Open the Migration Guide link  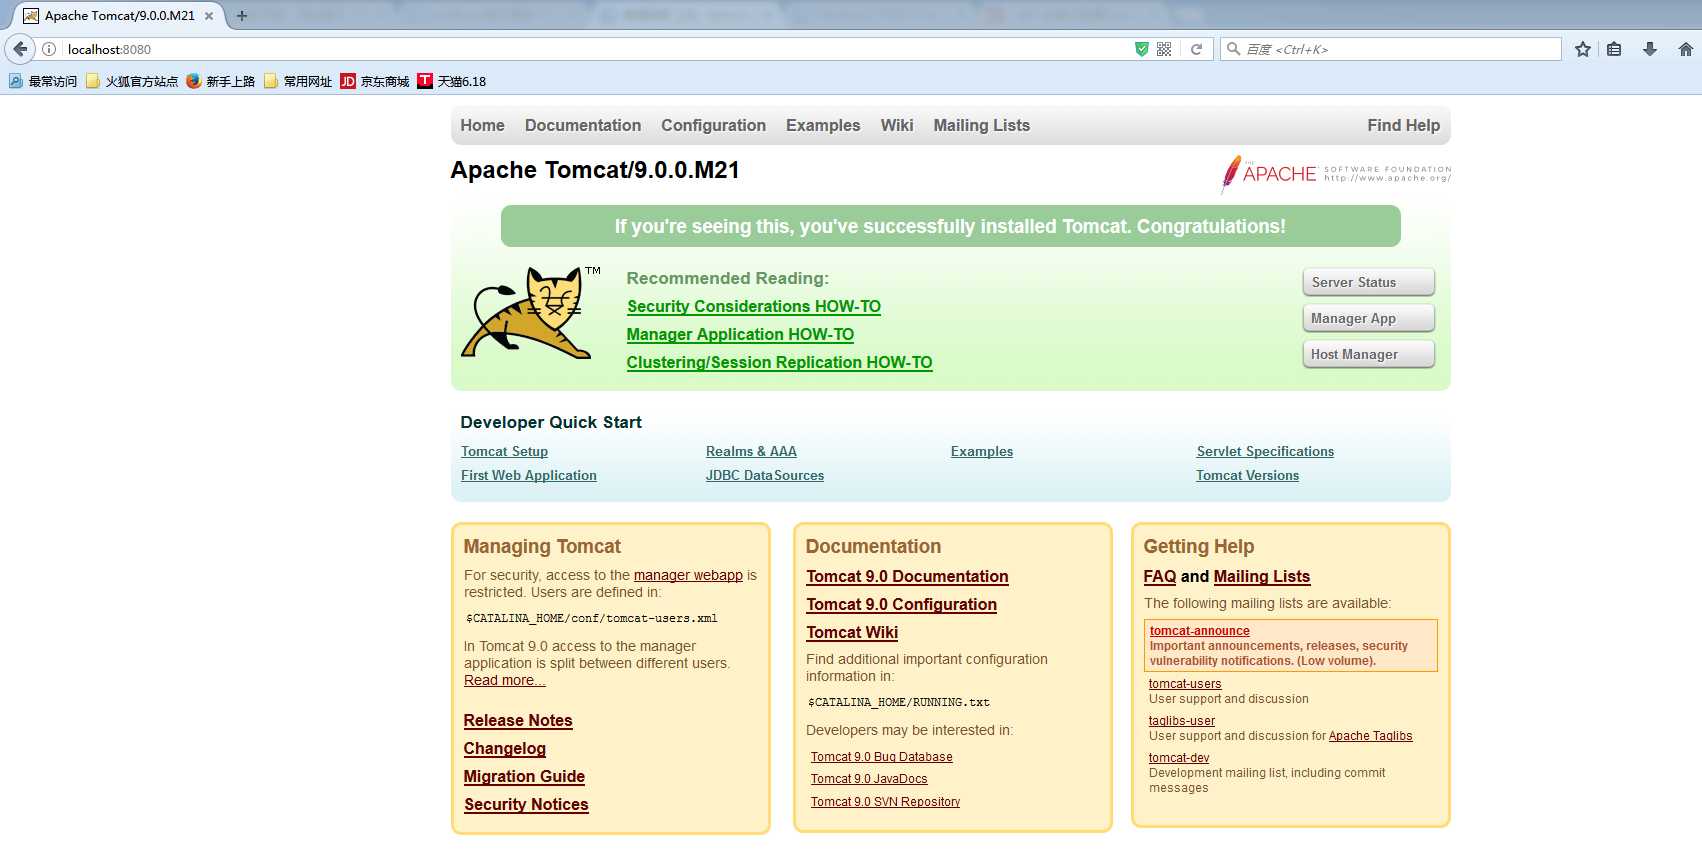click(x=524, y=776)
